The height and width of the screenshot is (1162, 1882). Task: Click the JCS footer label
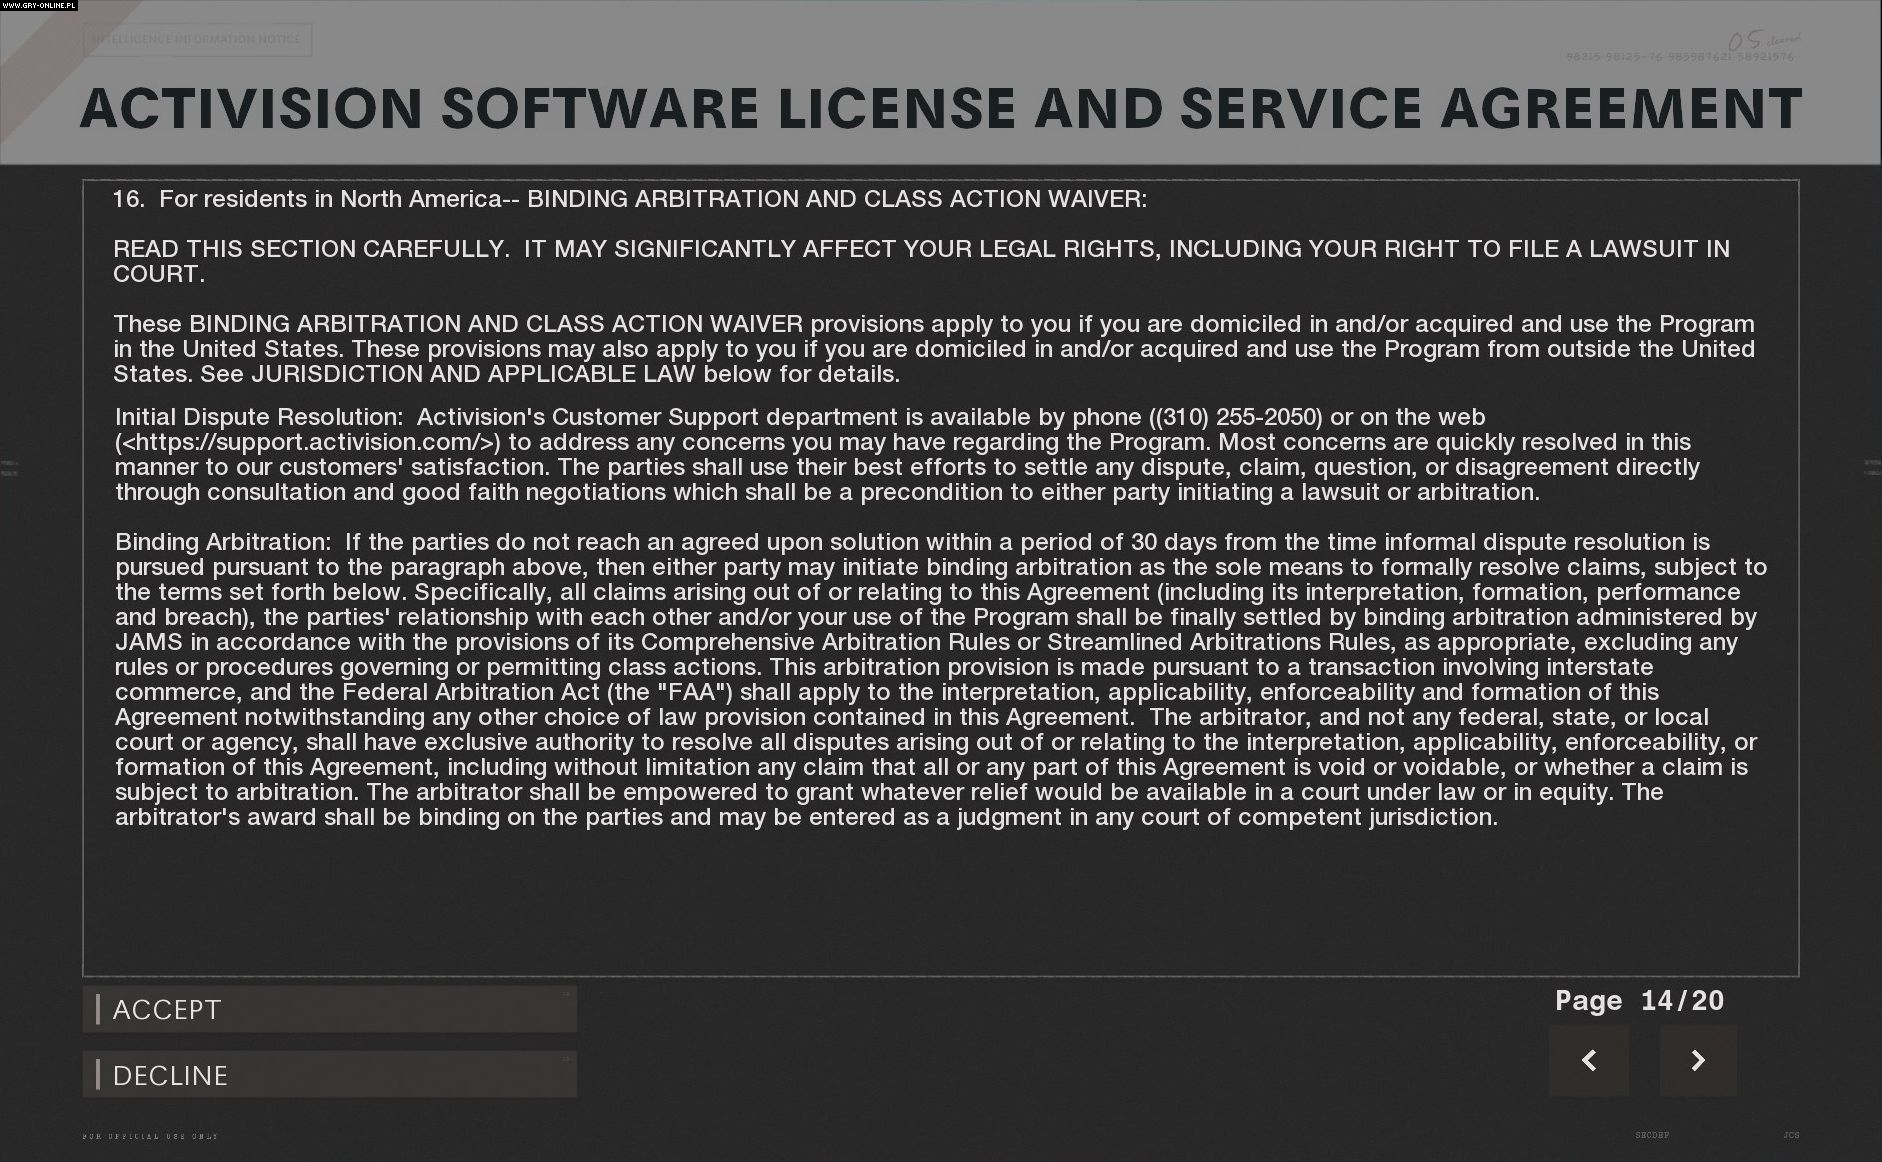point(1791,1135)
